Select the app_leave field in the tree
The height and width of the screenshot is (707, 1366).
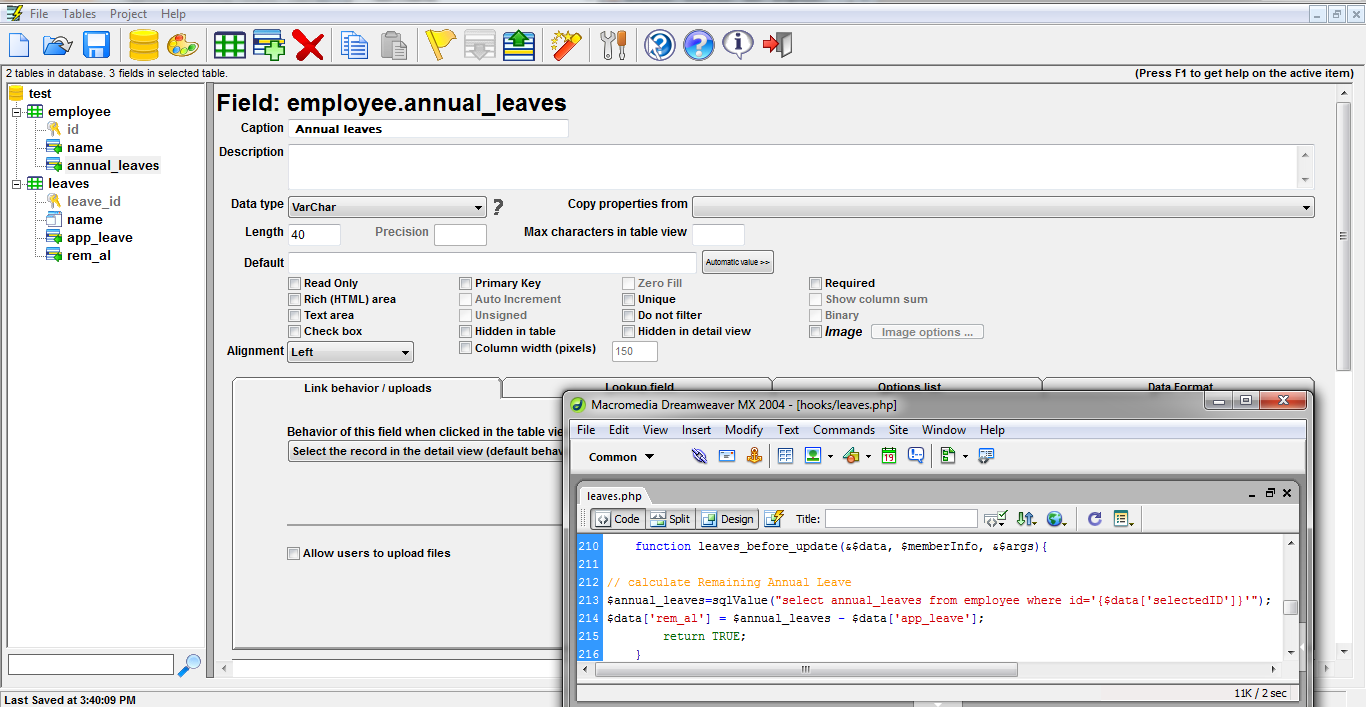[x=99, y=238]
